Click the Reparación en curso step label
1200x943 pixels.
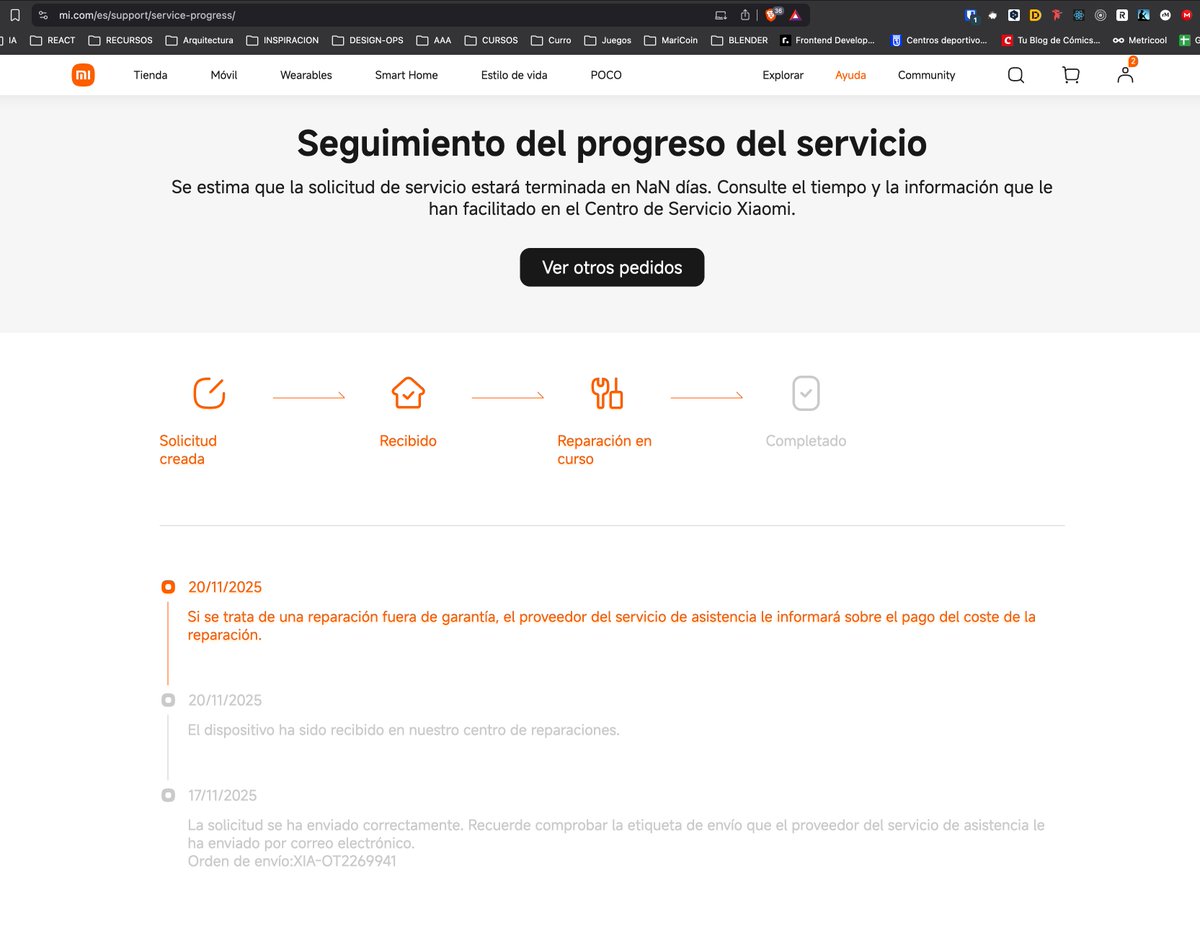pos(604,450)
